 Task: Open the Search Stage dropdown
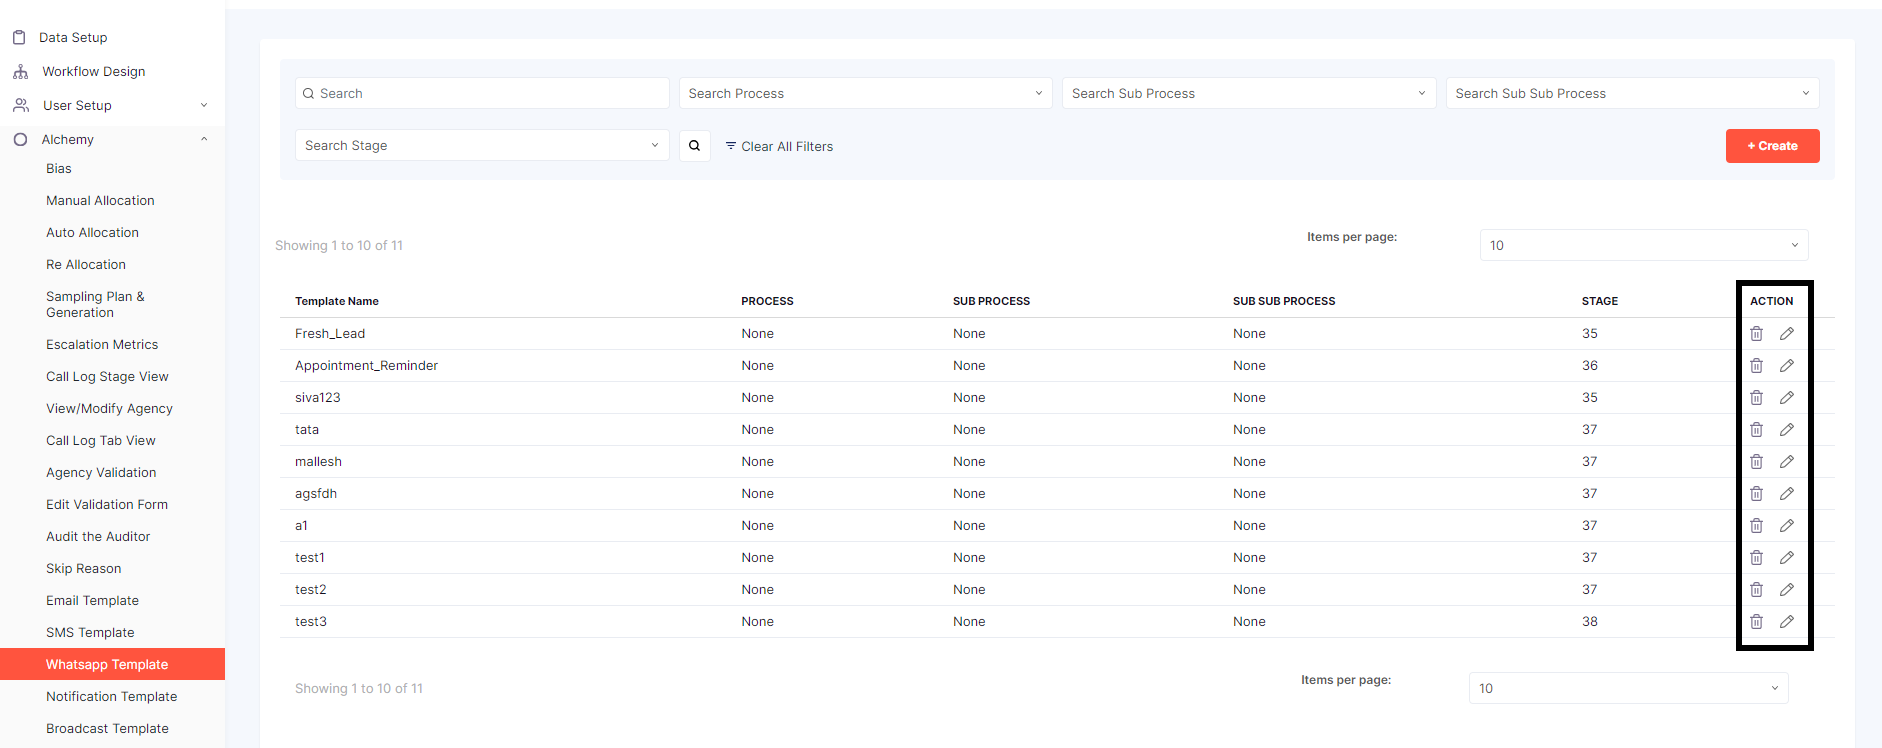481,146
